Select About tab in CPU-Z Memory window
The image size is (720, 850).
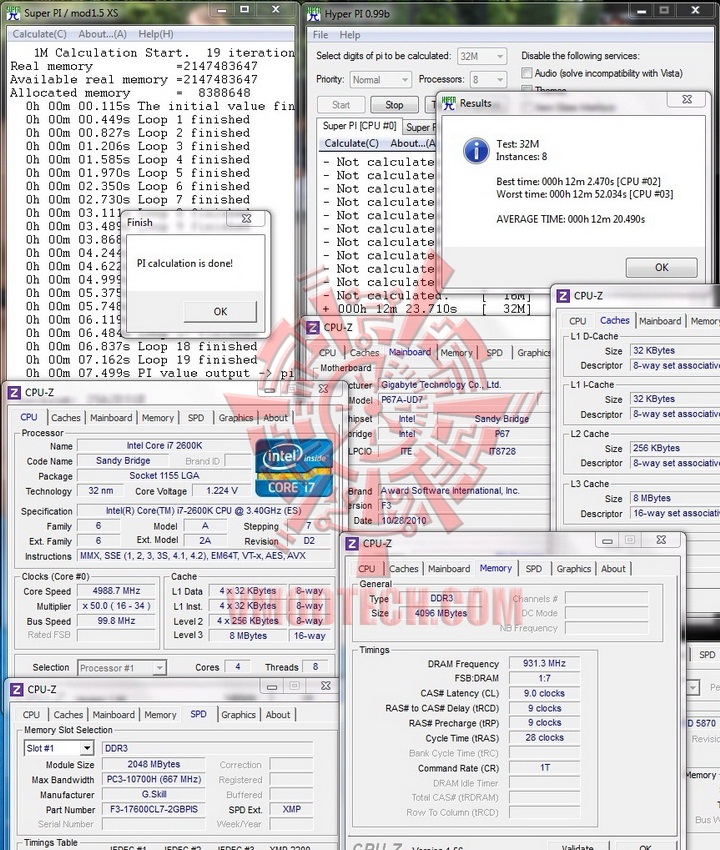[x=613, y=569]
